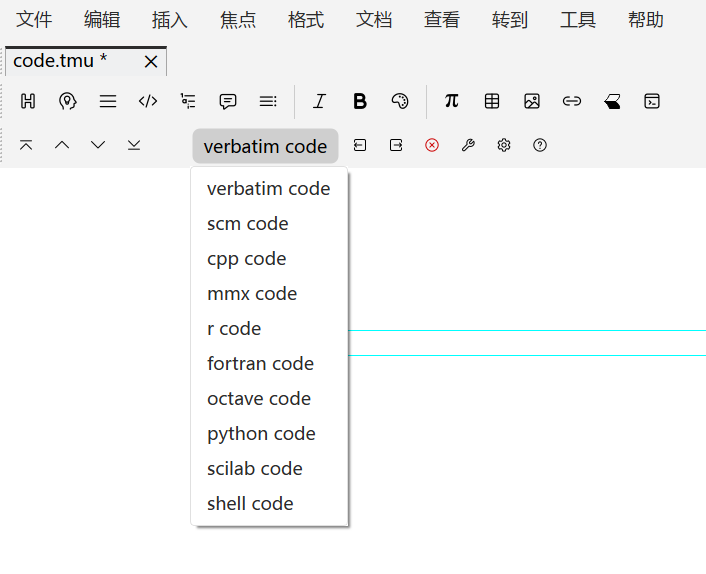This screenshot has width=706, height=574.
Task: Insert a table using the grid icon
Action: [x=492, y=101]
